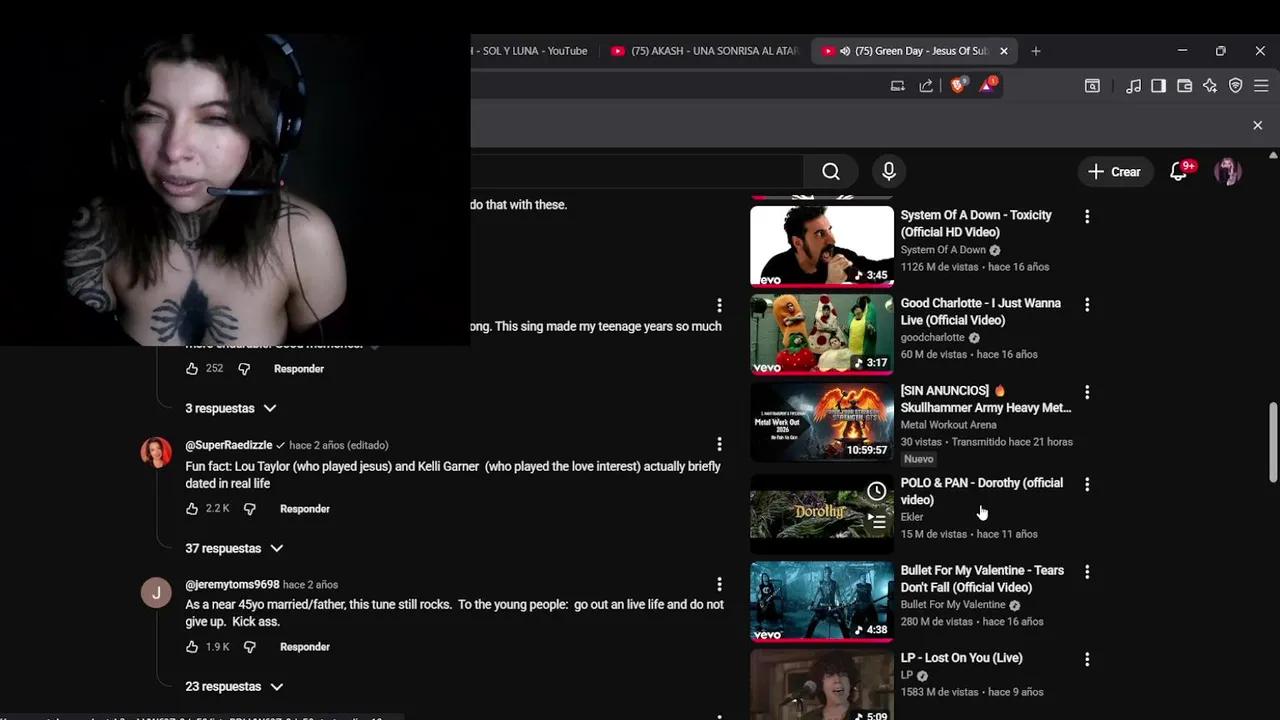Click the Crear button
Viewport: 1280px width, 720px height.
click(1114, 172)
